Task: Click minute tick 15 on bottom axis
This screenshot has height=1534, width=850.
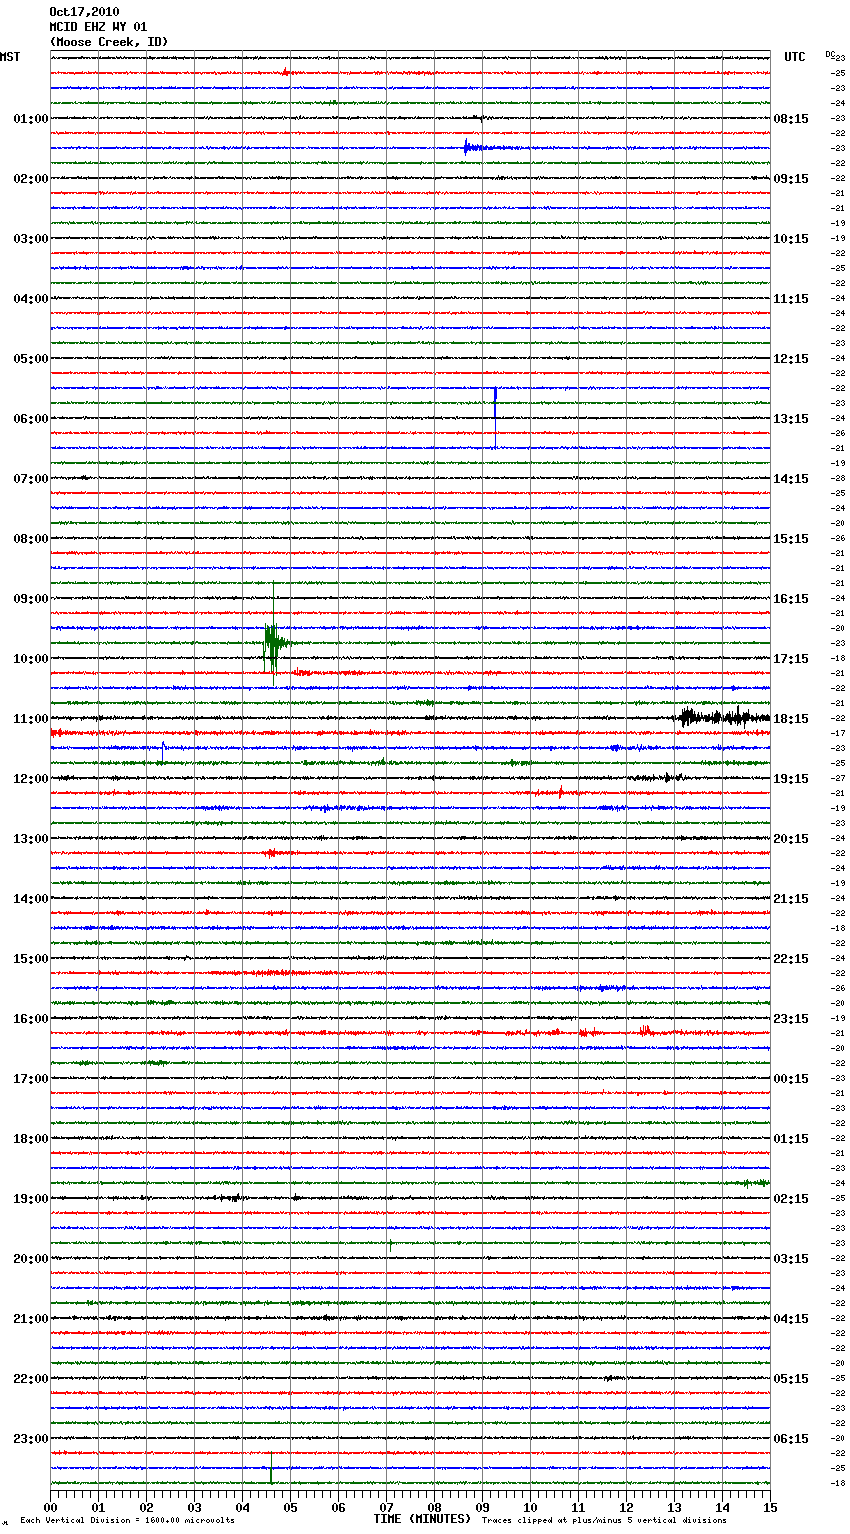Action: [x=770, y=1507]
